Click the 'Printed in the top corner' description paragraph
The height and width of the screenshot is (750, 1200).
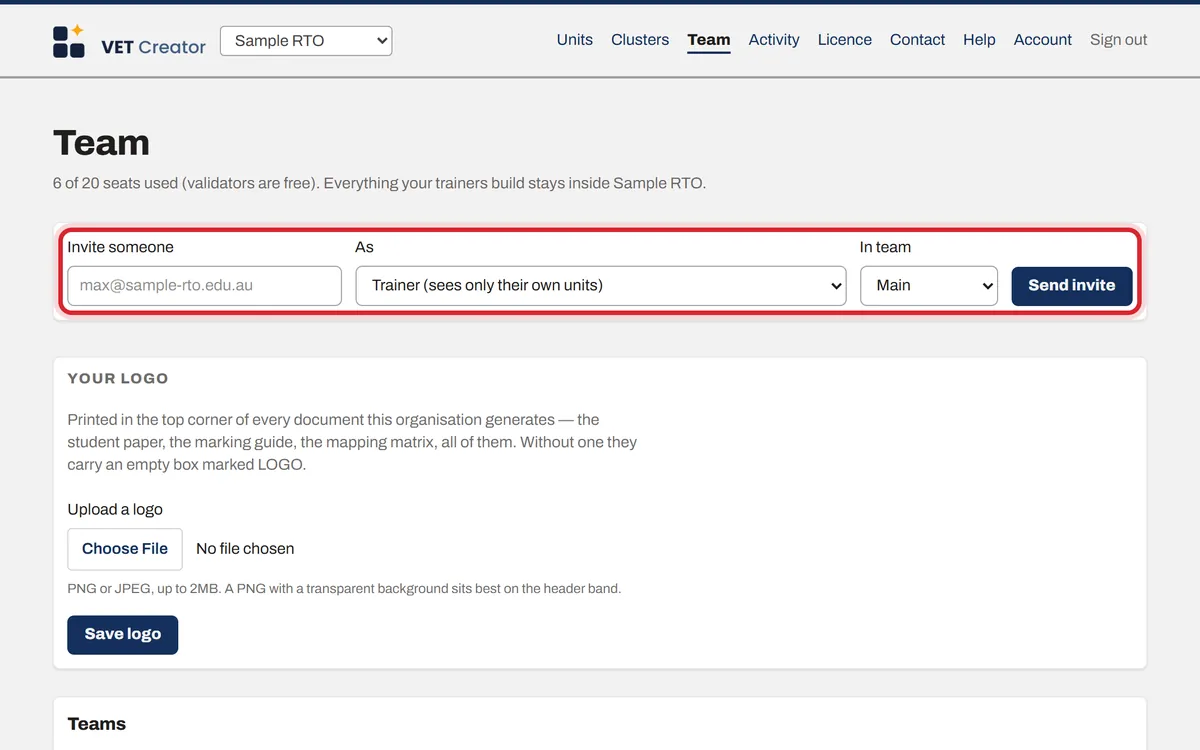click(352, 442)
